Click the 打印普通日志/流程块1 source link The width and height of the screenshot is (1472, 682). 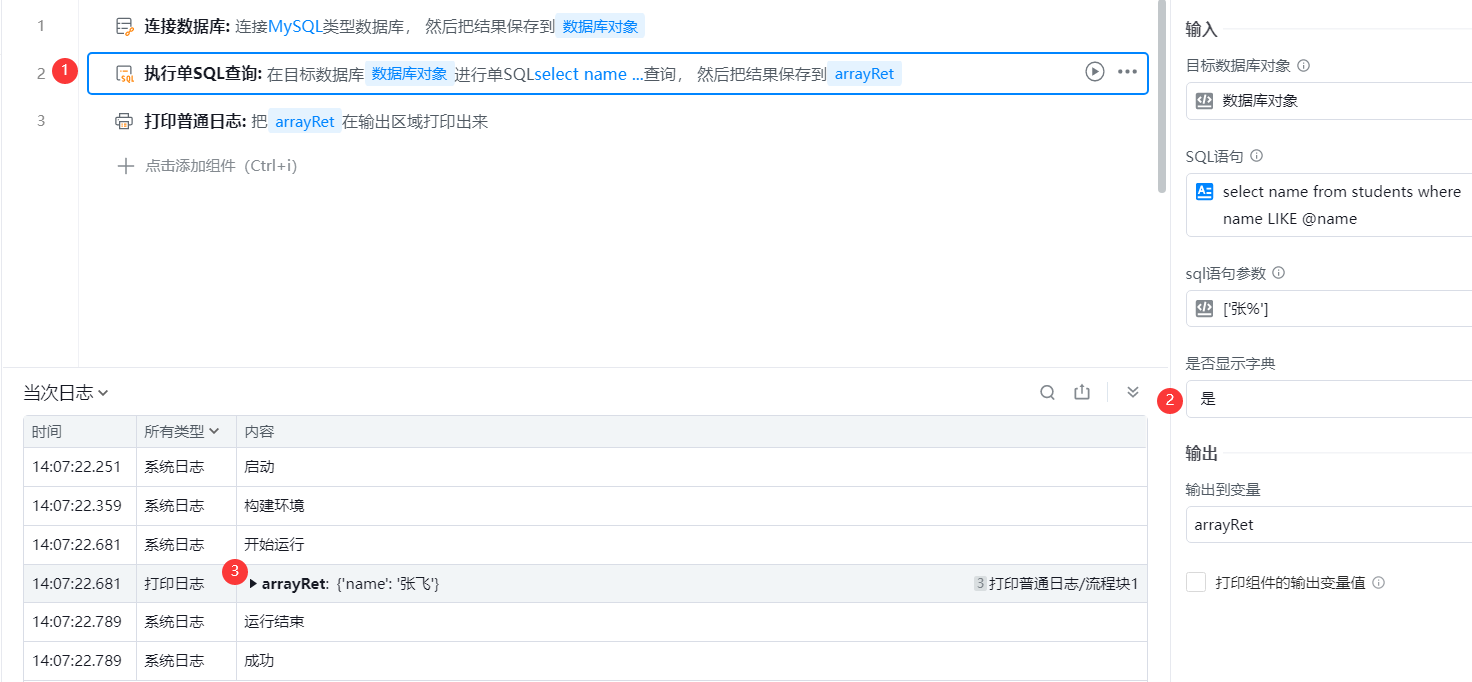pos(1063,584)
